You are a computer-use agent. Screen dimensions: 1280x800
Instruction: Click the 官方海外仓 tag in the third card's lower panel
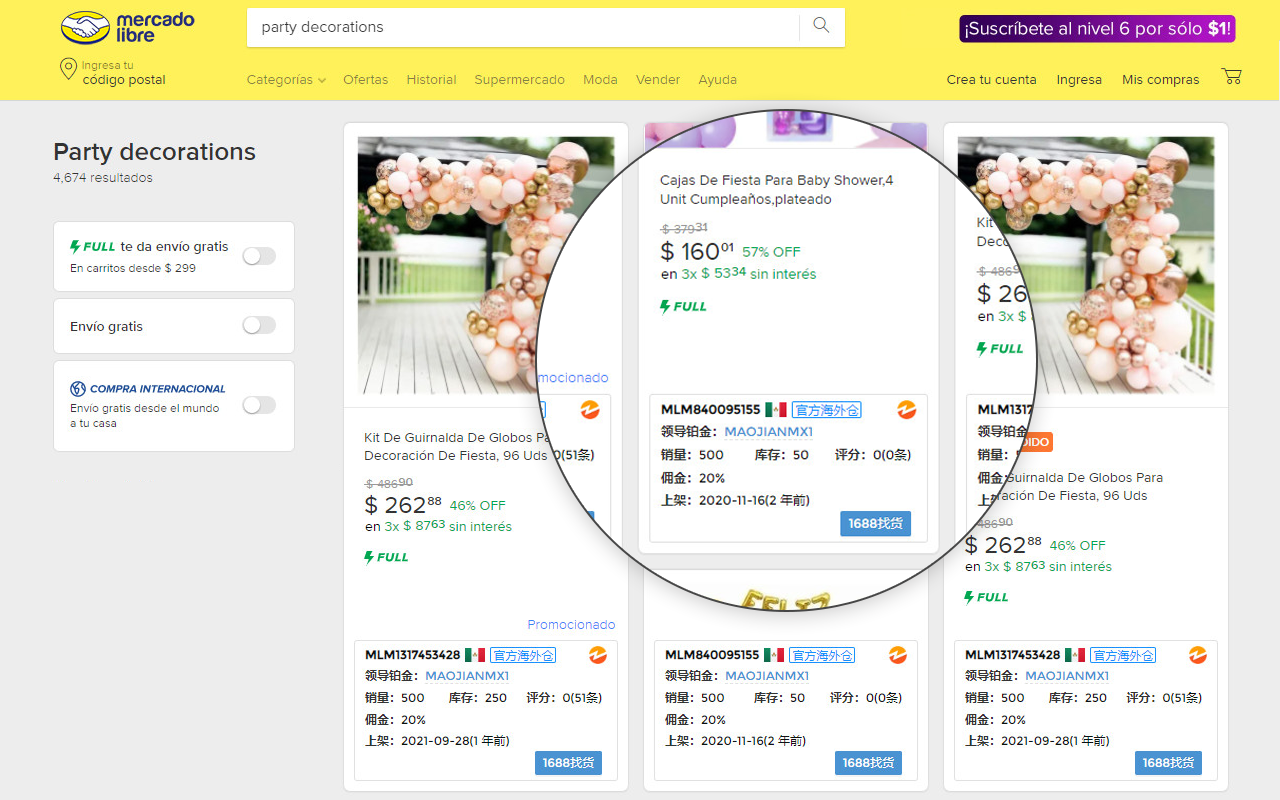[x=1123, y=655]
